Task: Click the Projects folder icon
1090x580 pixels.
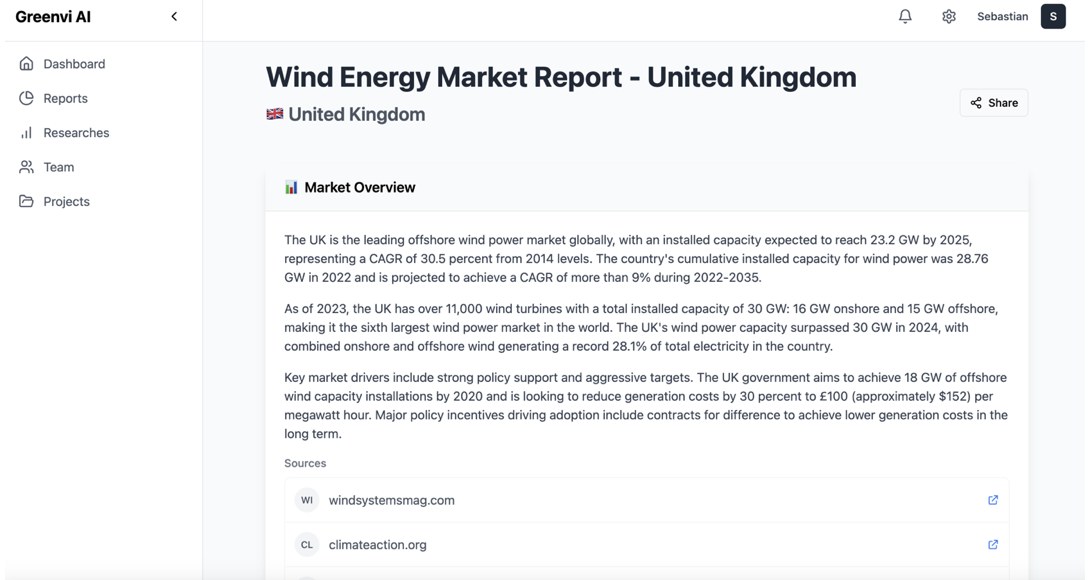Action: pos(26,202)
